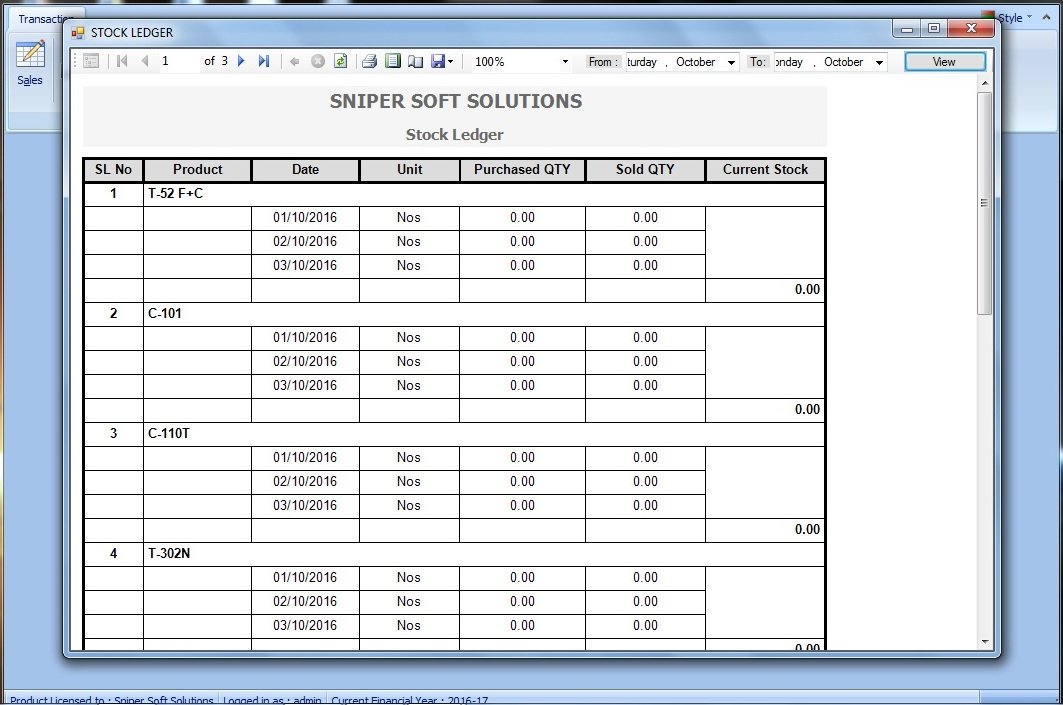Screen dimensions: 1063x705
Task: Jump to the last report page
Action: coord(264,62)
